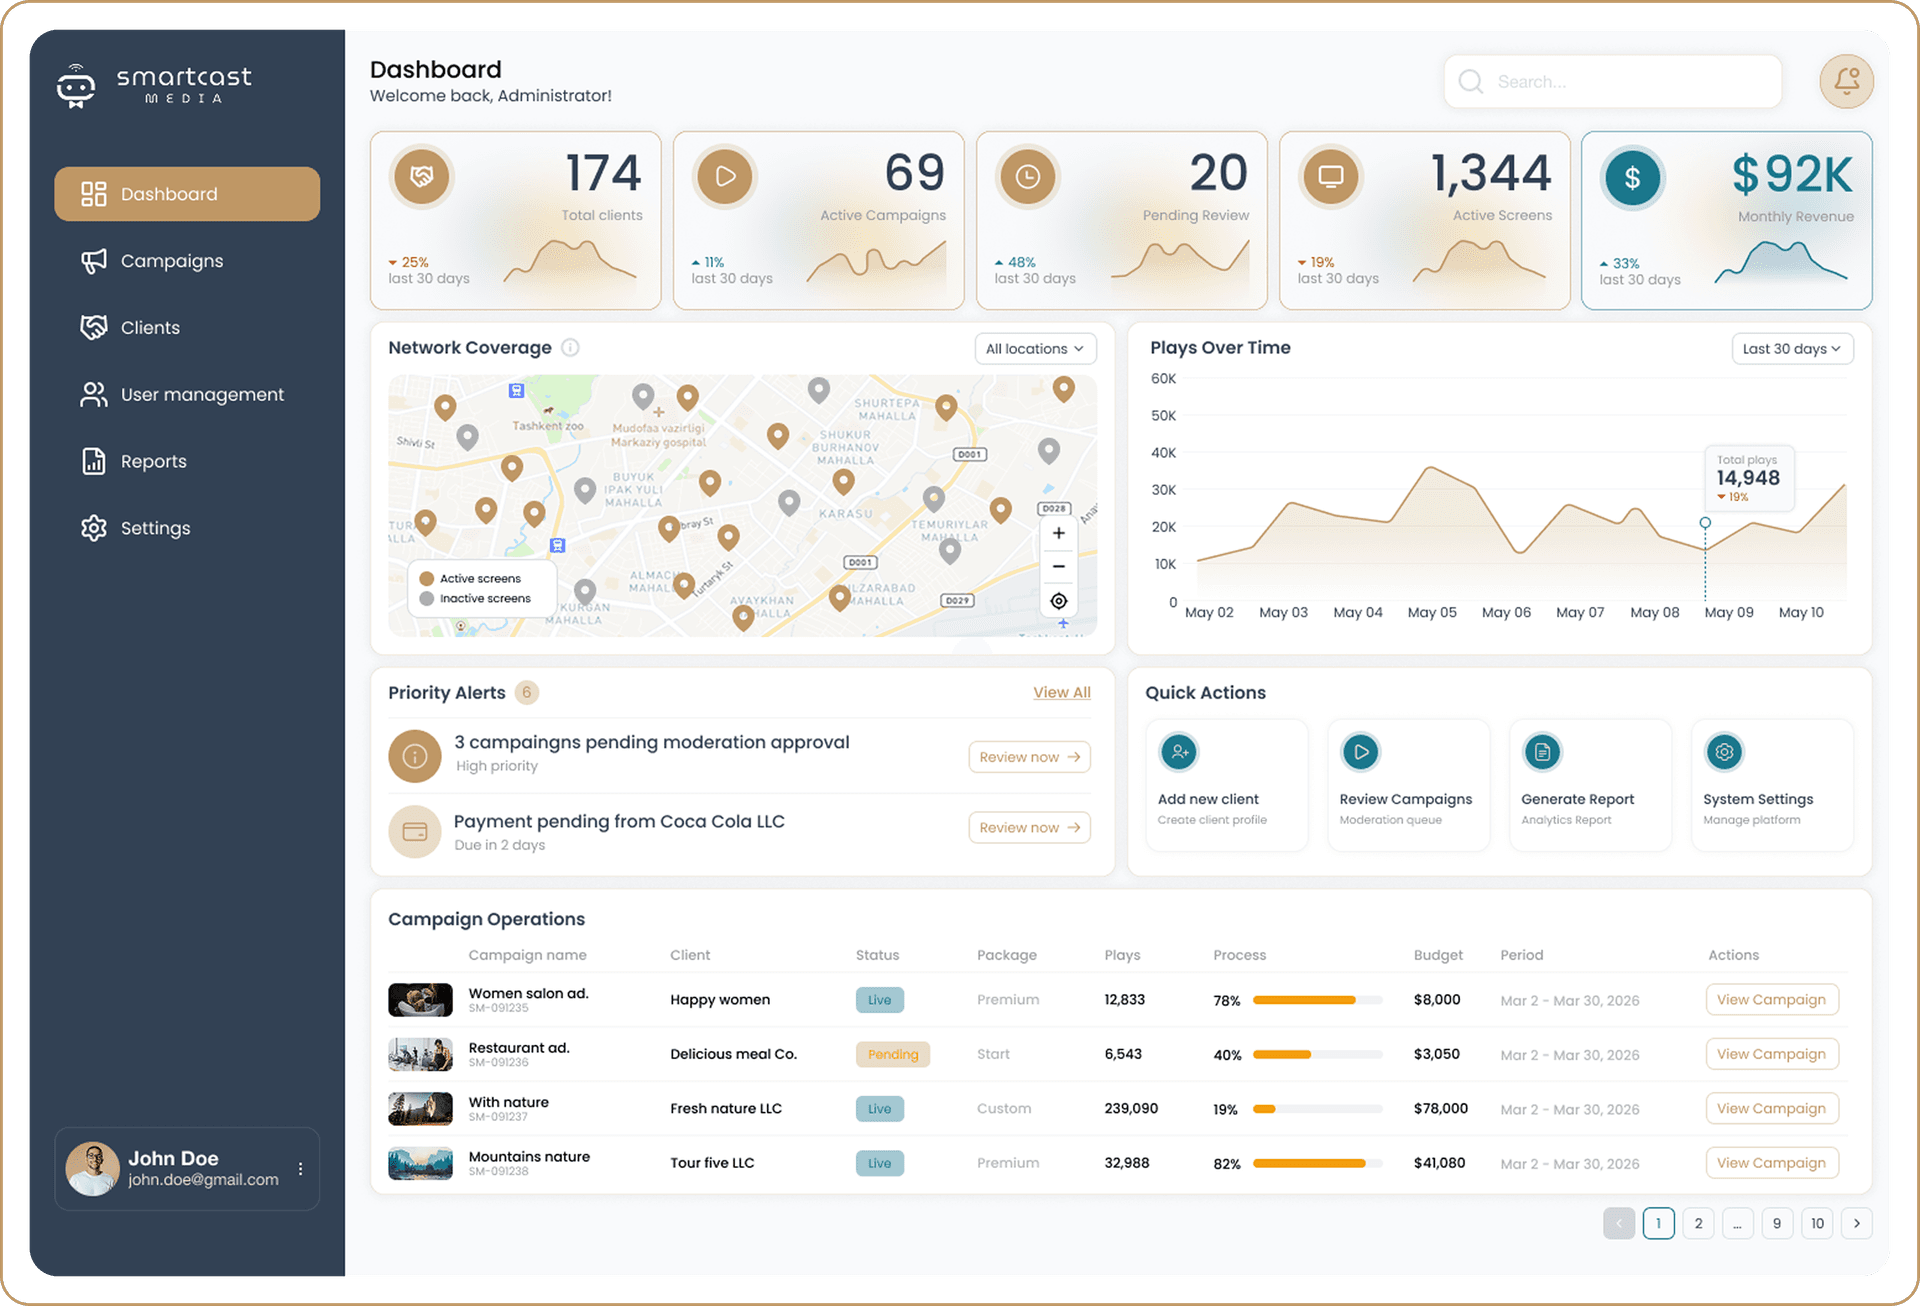Screen dimensions: 1920x1306
Task: Open the All locations dropdown
Action: [1035, 349]
